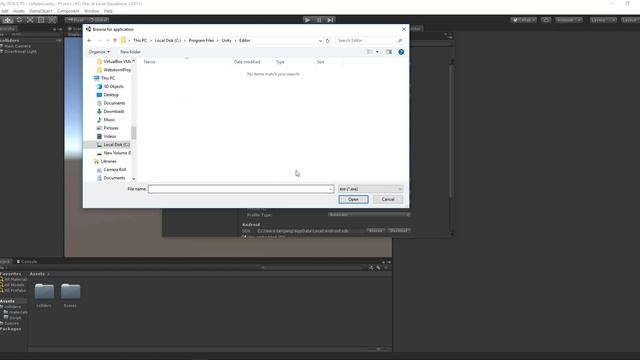Viewport: 640px width, 360px height.
Task: Close the Browse for application dialog
Action: click(x=404, y=29)
